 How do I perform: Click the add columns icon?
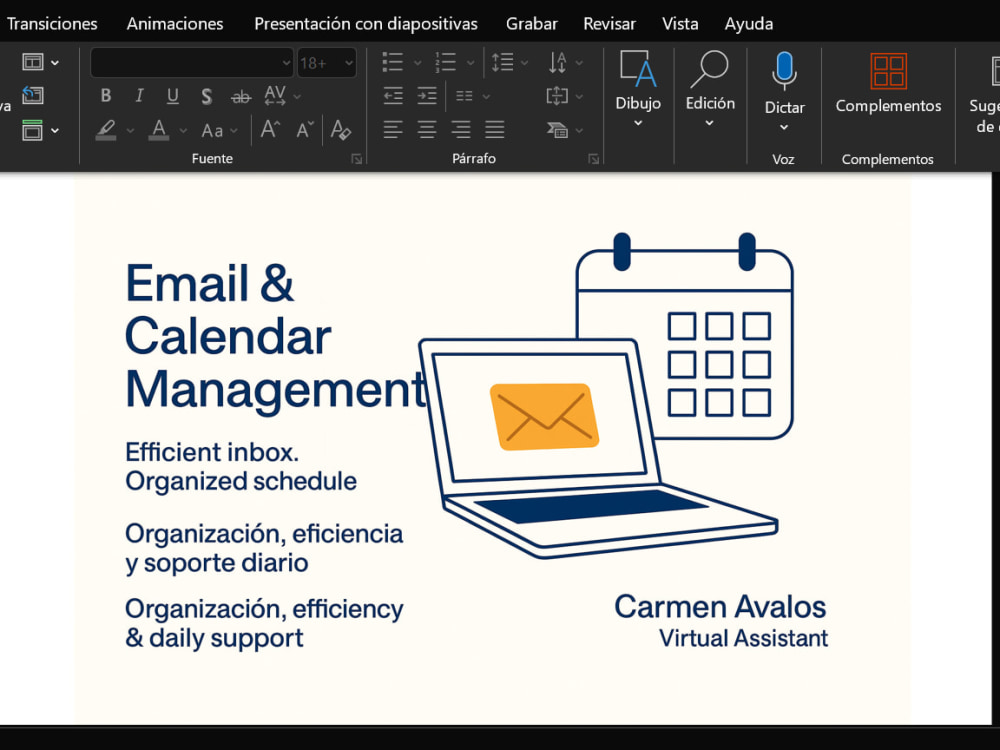[x=464, y=96]
